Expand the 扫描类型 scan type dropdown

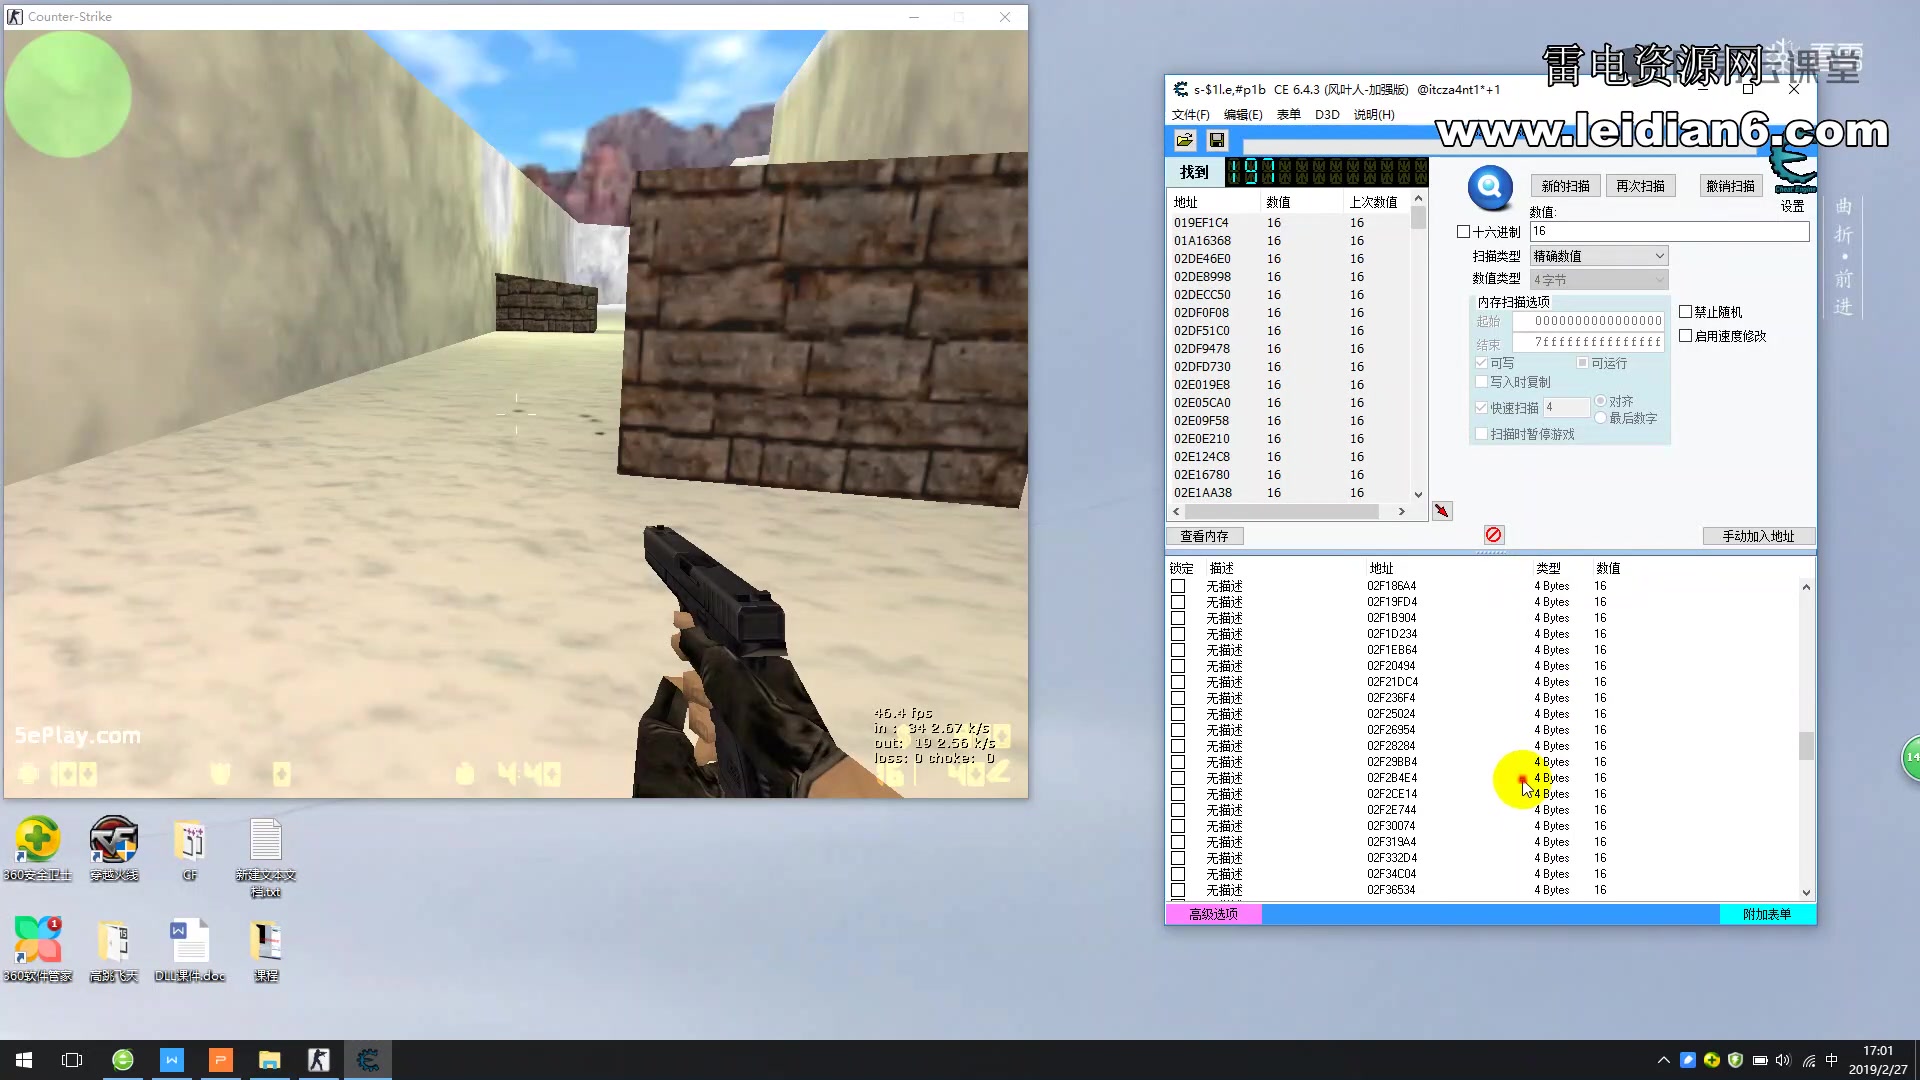pos(1598,256)
